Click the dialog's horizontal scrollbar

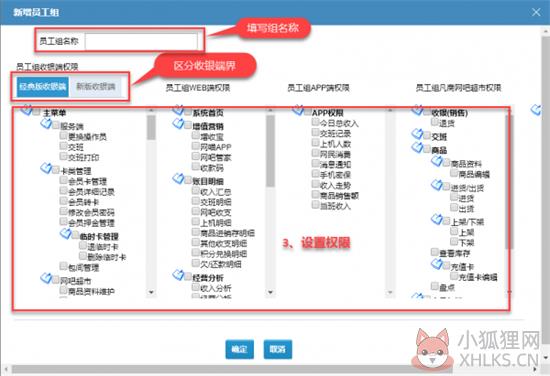[232, 369]
